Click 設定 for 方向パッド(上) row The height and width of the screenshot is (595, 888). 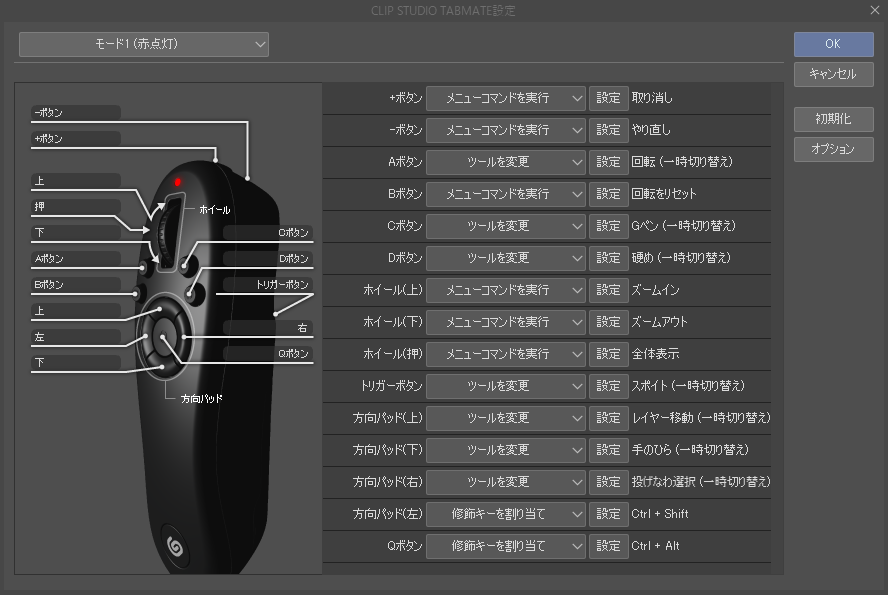point(608,418)
